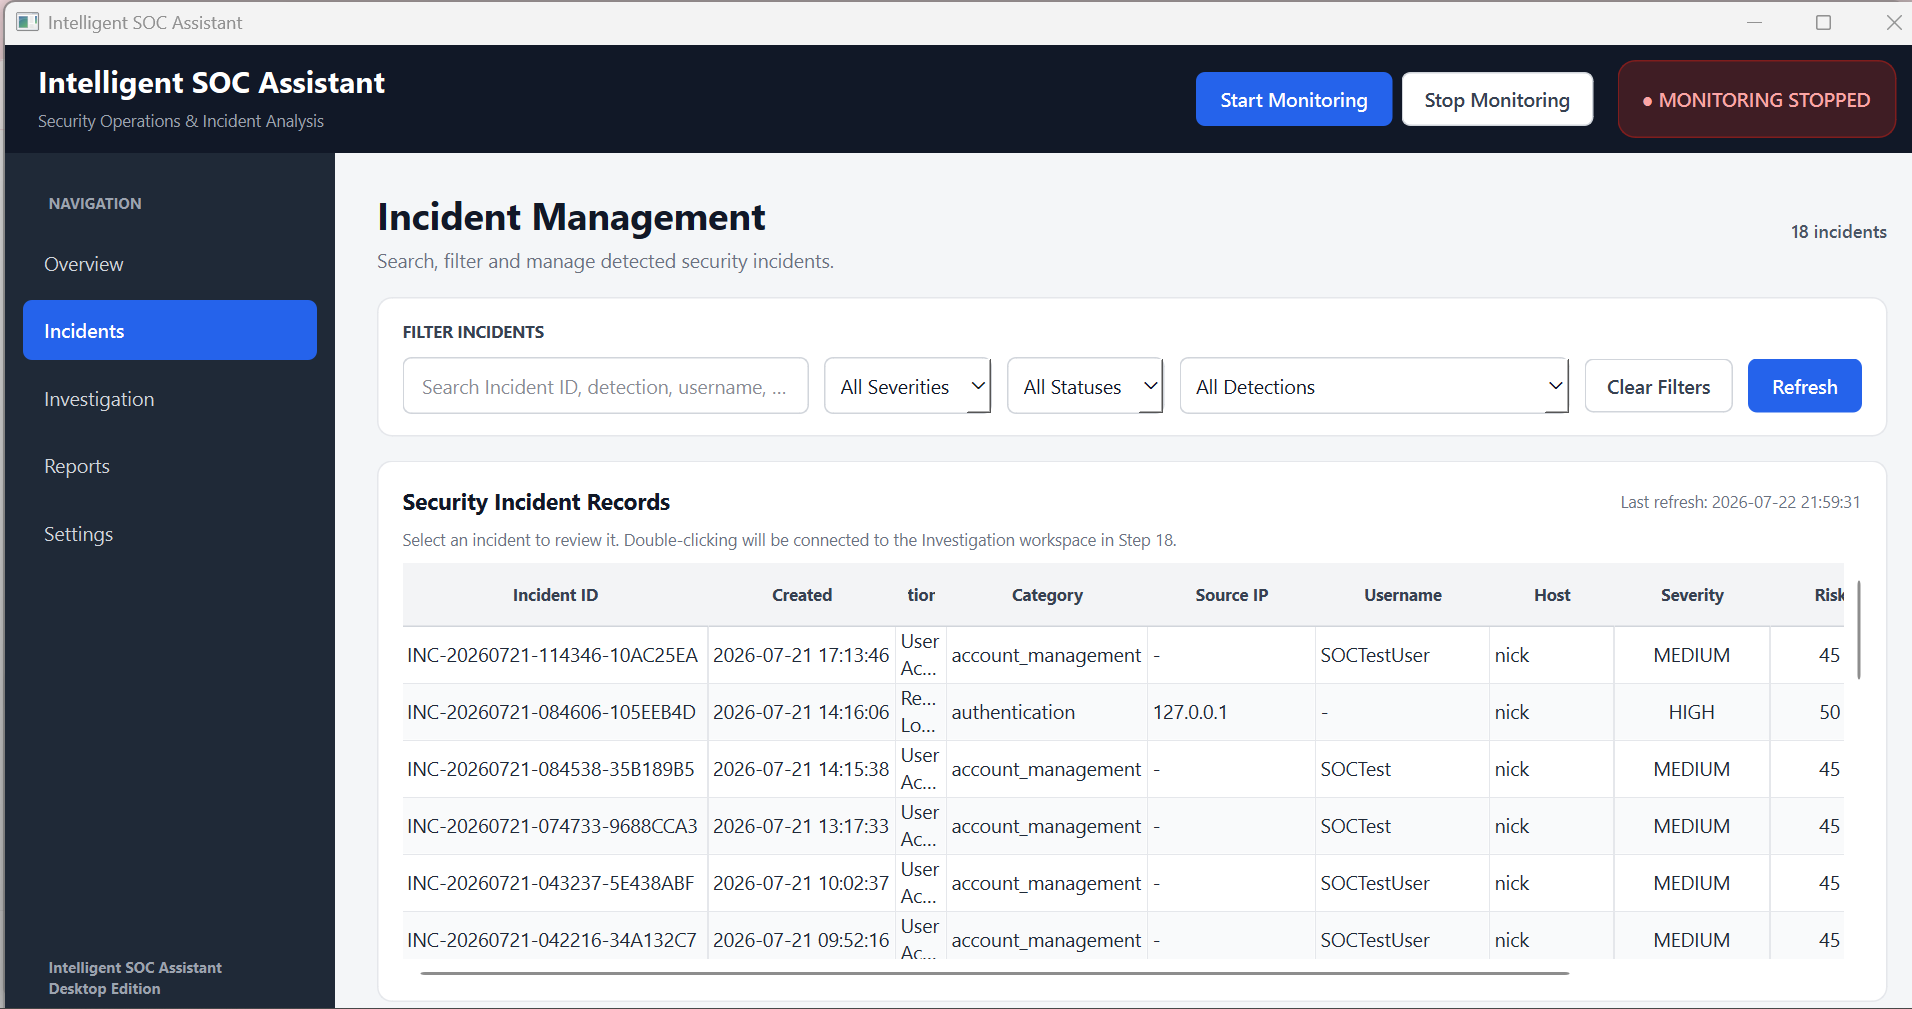Open the All Detections combo box

[1374, 386]
